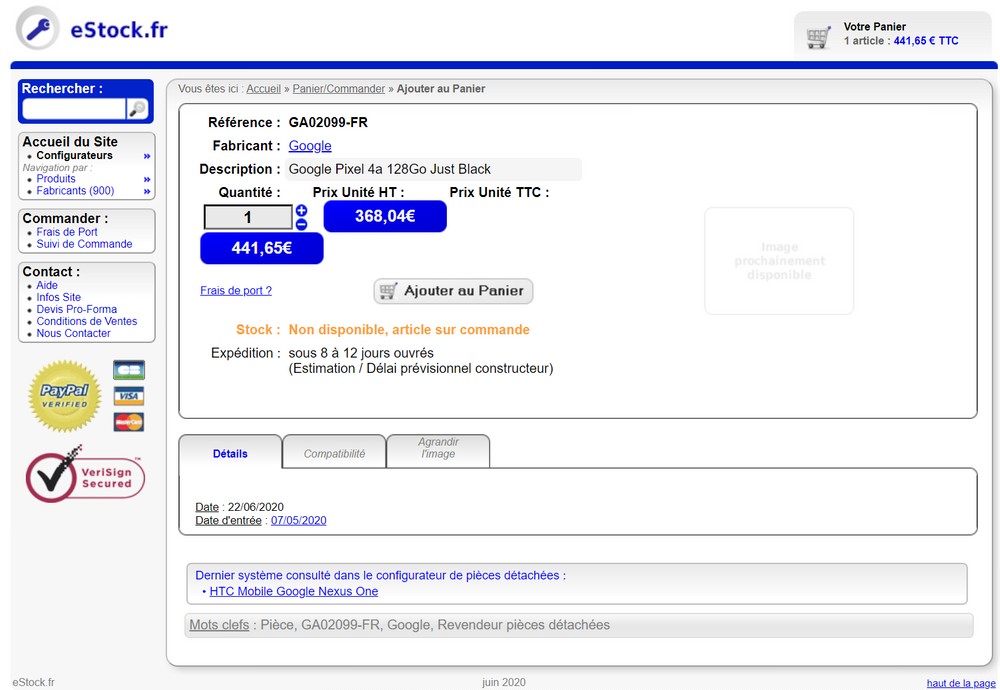Open the Fabricants (900) link
The image size is (1000, 690).
coord(75,191)
